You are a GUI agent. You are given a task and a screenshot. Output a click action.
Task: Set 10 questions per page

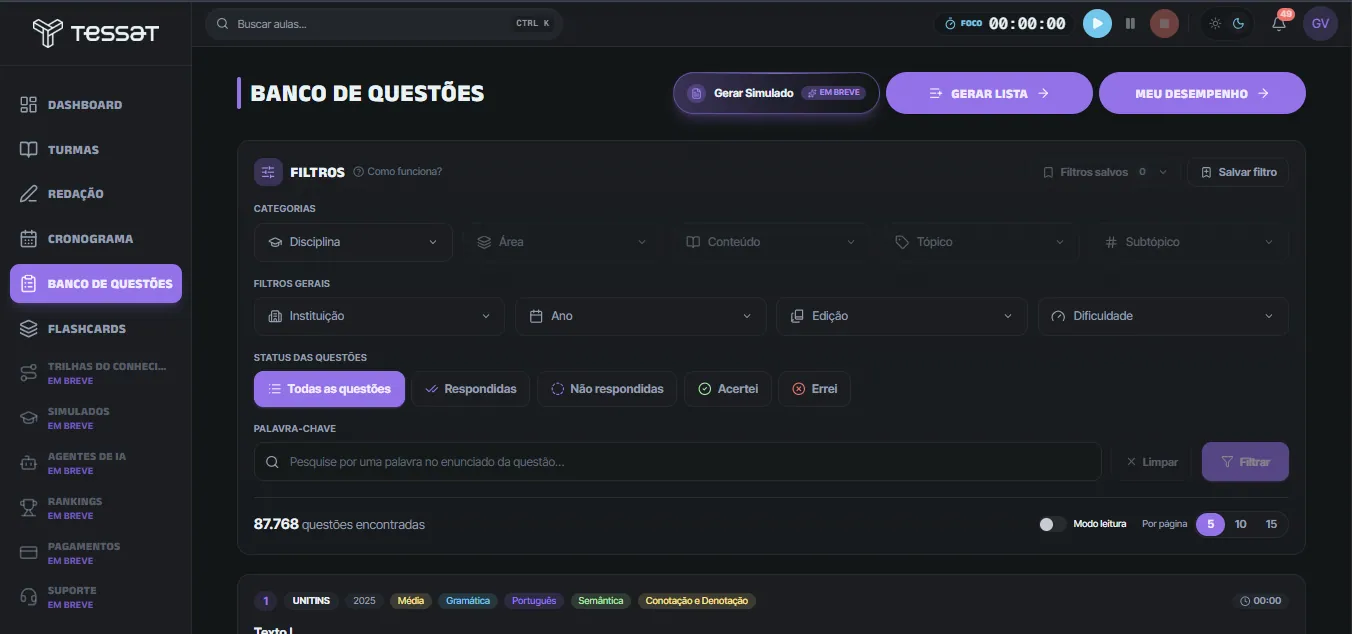[1240, 524]
